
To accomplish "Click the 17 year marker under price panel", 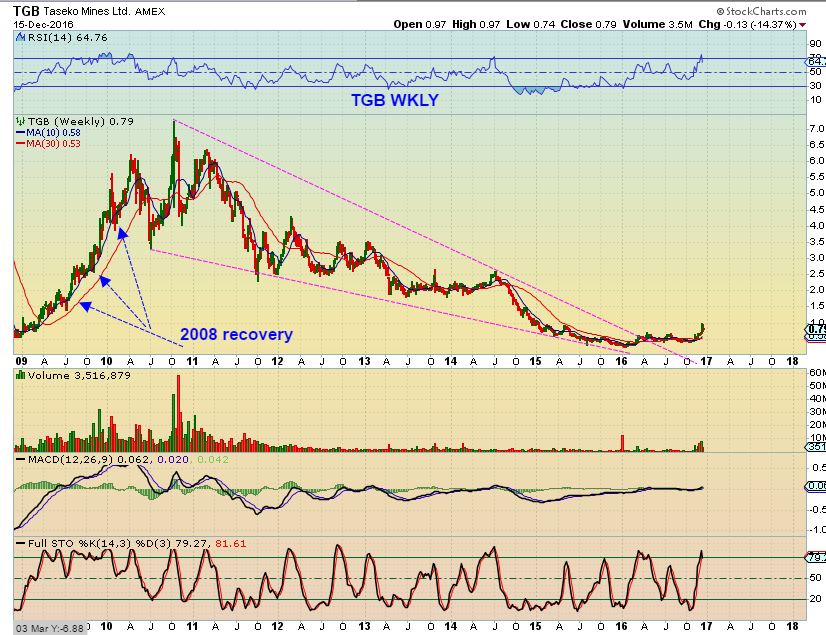I will pyautogui.click(x=706, y=362).
